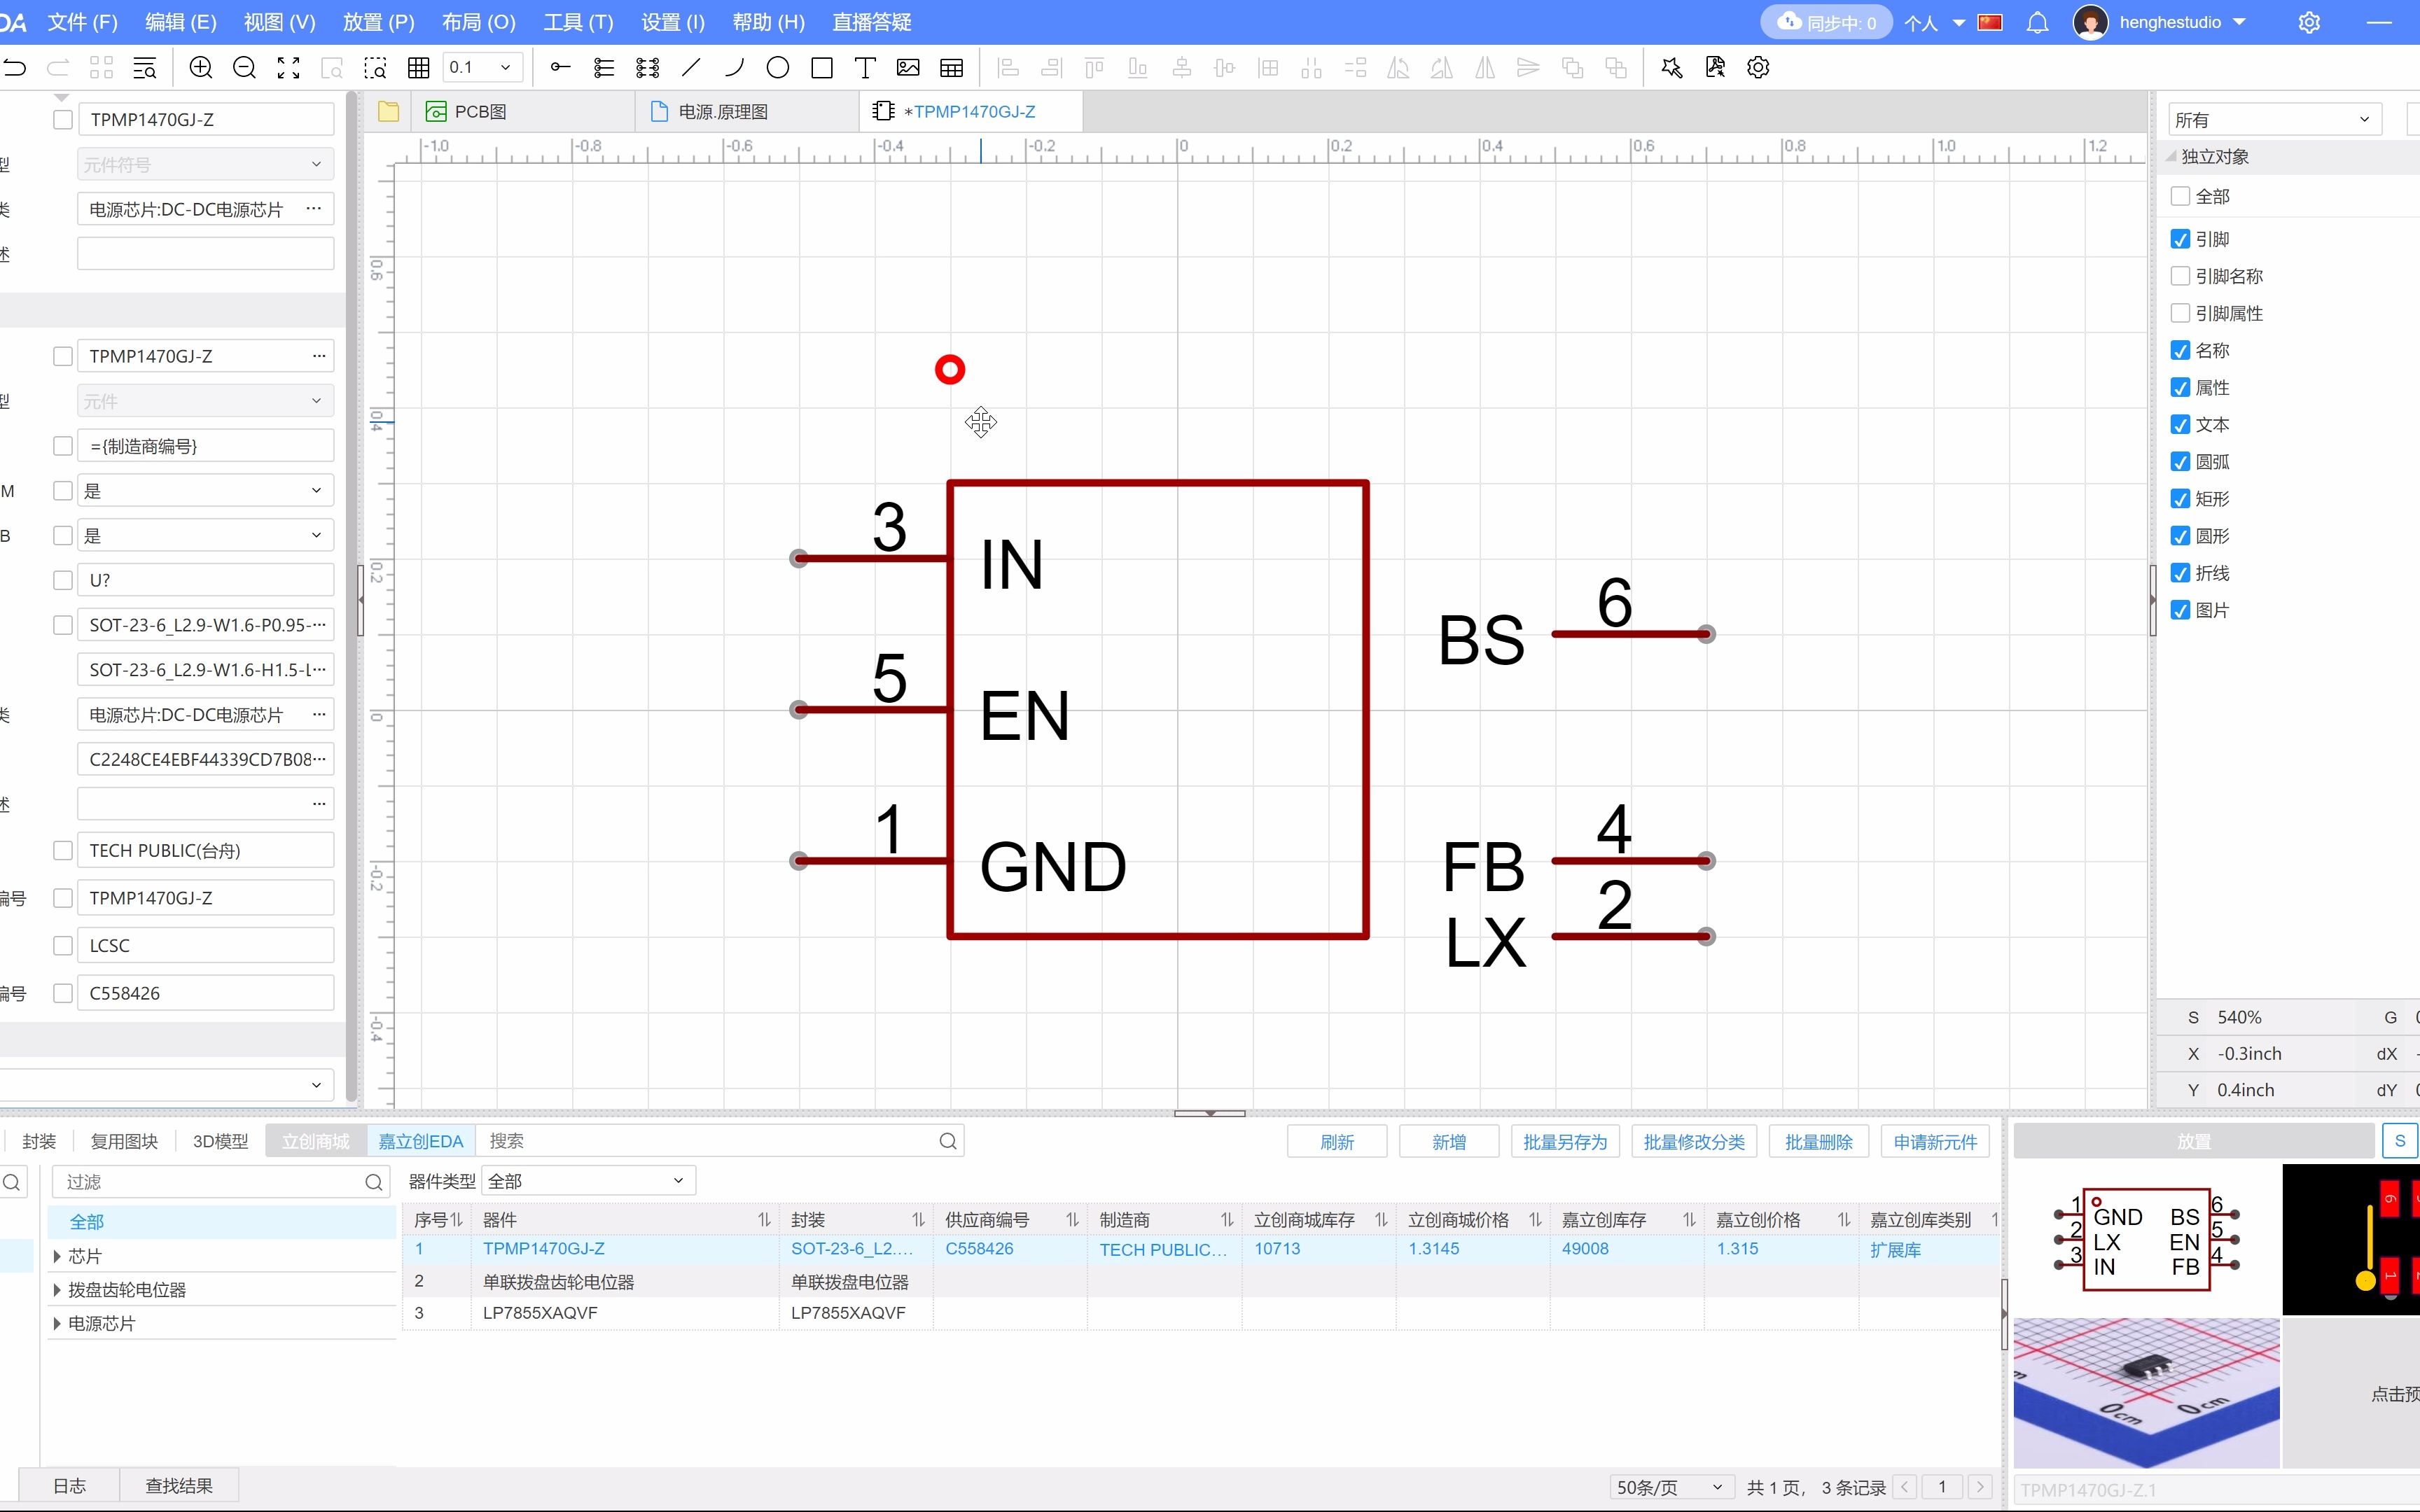Click the Undo icon
The width and height of the screenshot is (2420, 1512).
(15, 68)
